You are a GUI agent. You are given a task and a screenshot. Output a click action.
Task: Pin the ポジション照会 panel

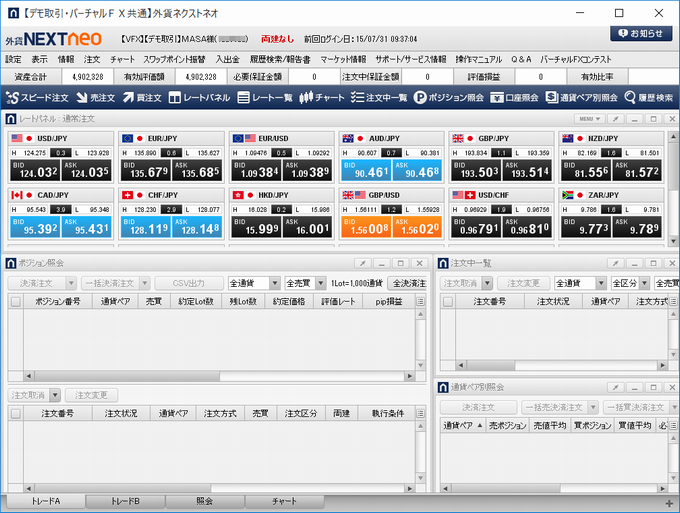[x=363, y=263]
